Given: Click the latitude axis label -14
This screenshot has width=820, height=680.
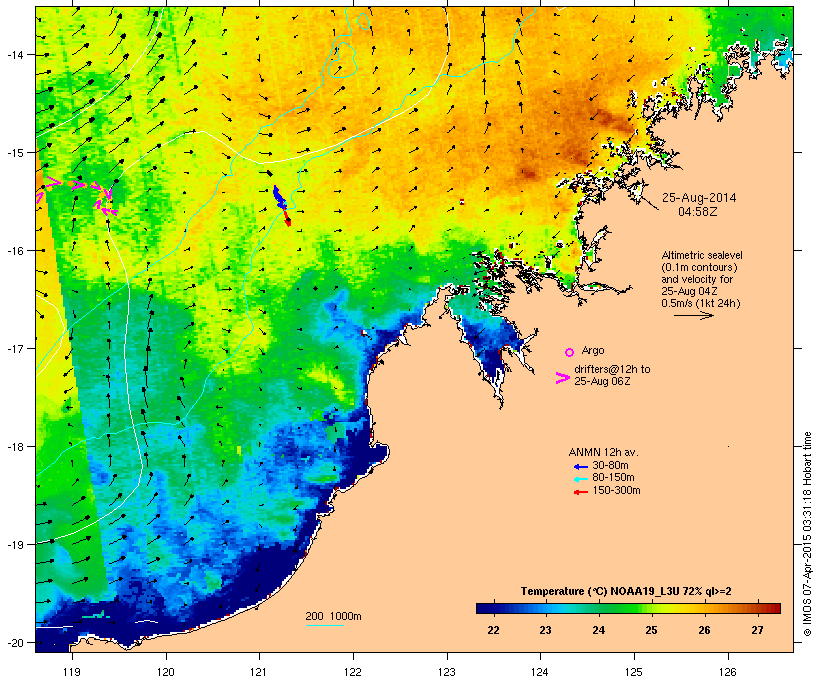Looking at the screenshot, I should tap(15, 55).
